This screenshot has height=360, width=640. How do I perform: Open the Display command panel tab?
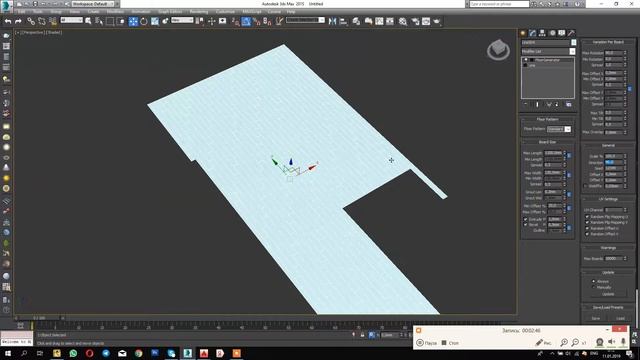(x=562, y=33)
